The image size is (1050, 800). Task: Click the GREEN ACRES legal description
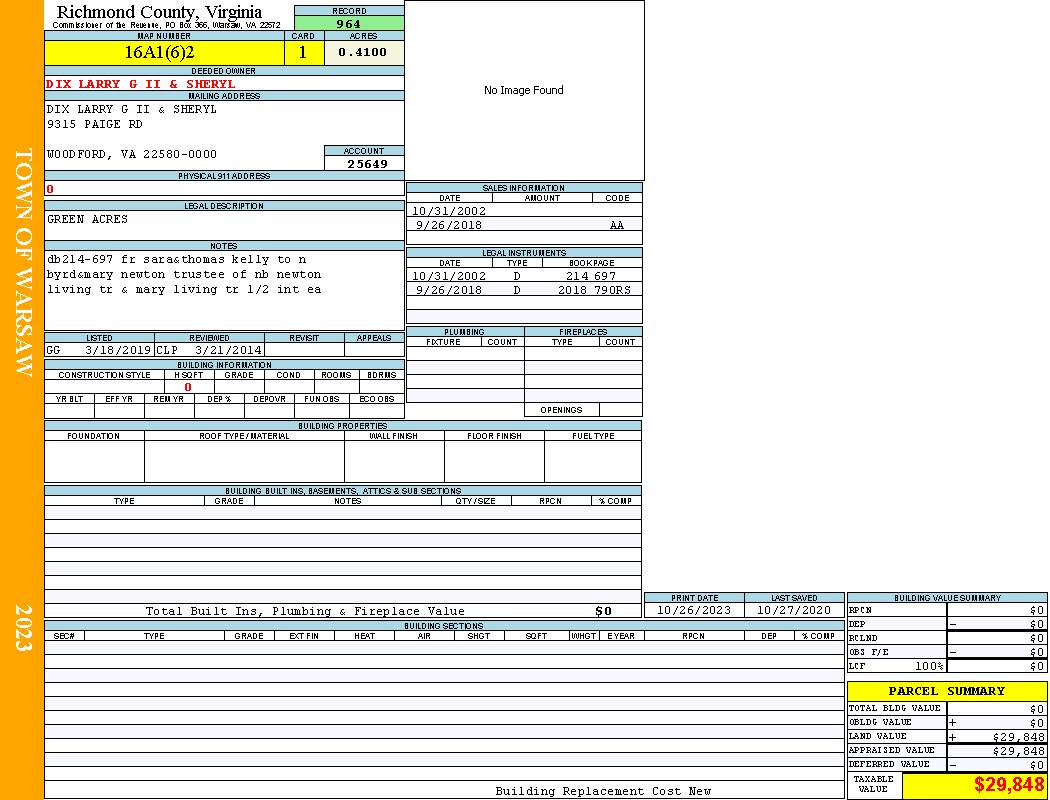coord(88,219)
